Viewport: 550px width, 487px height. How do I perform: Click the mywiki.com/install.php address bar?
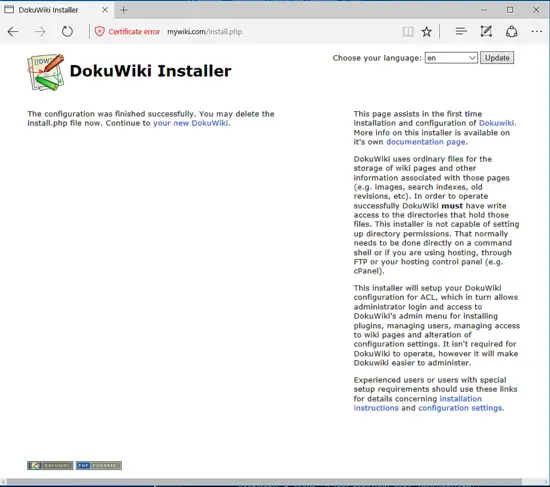(204, 32)
